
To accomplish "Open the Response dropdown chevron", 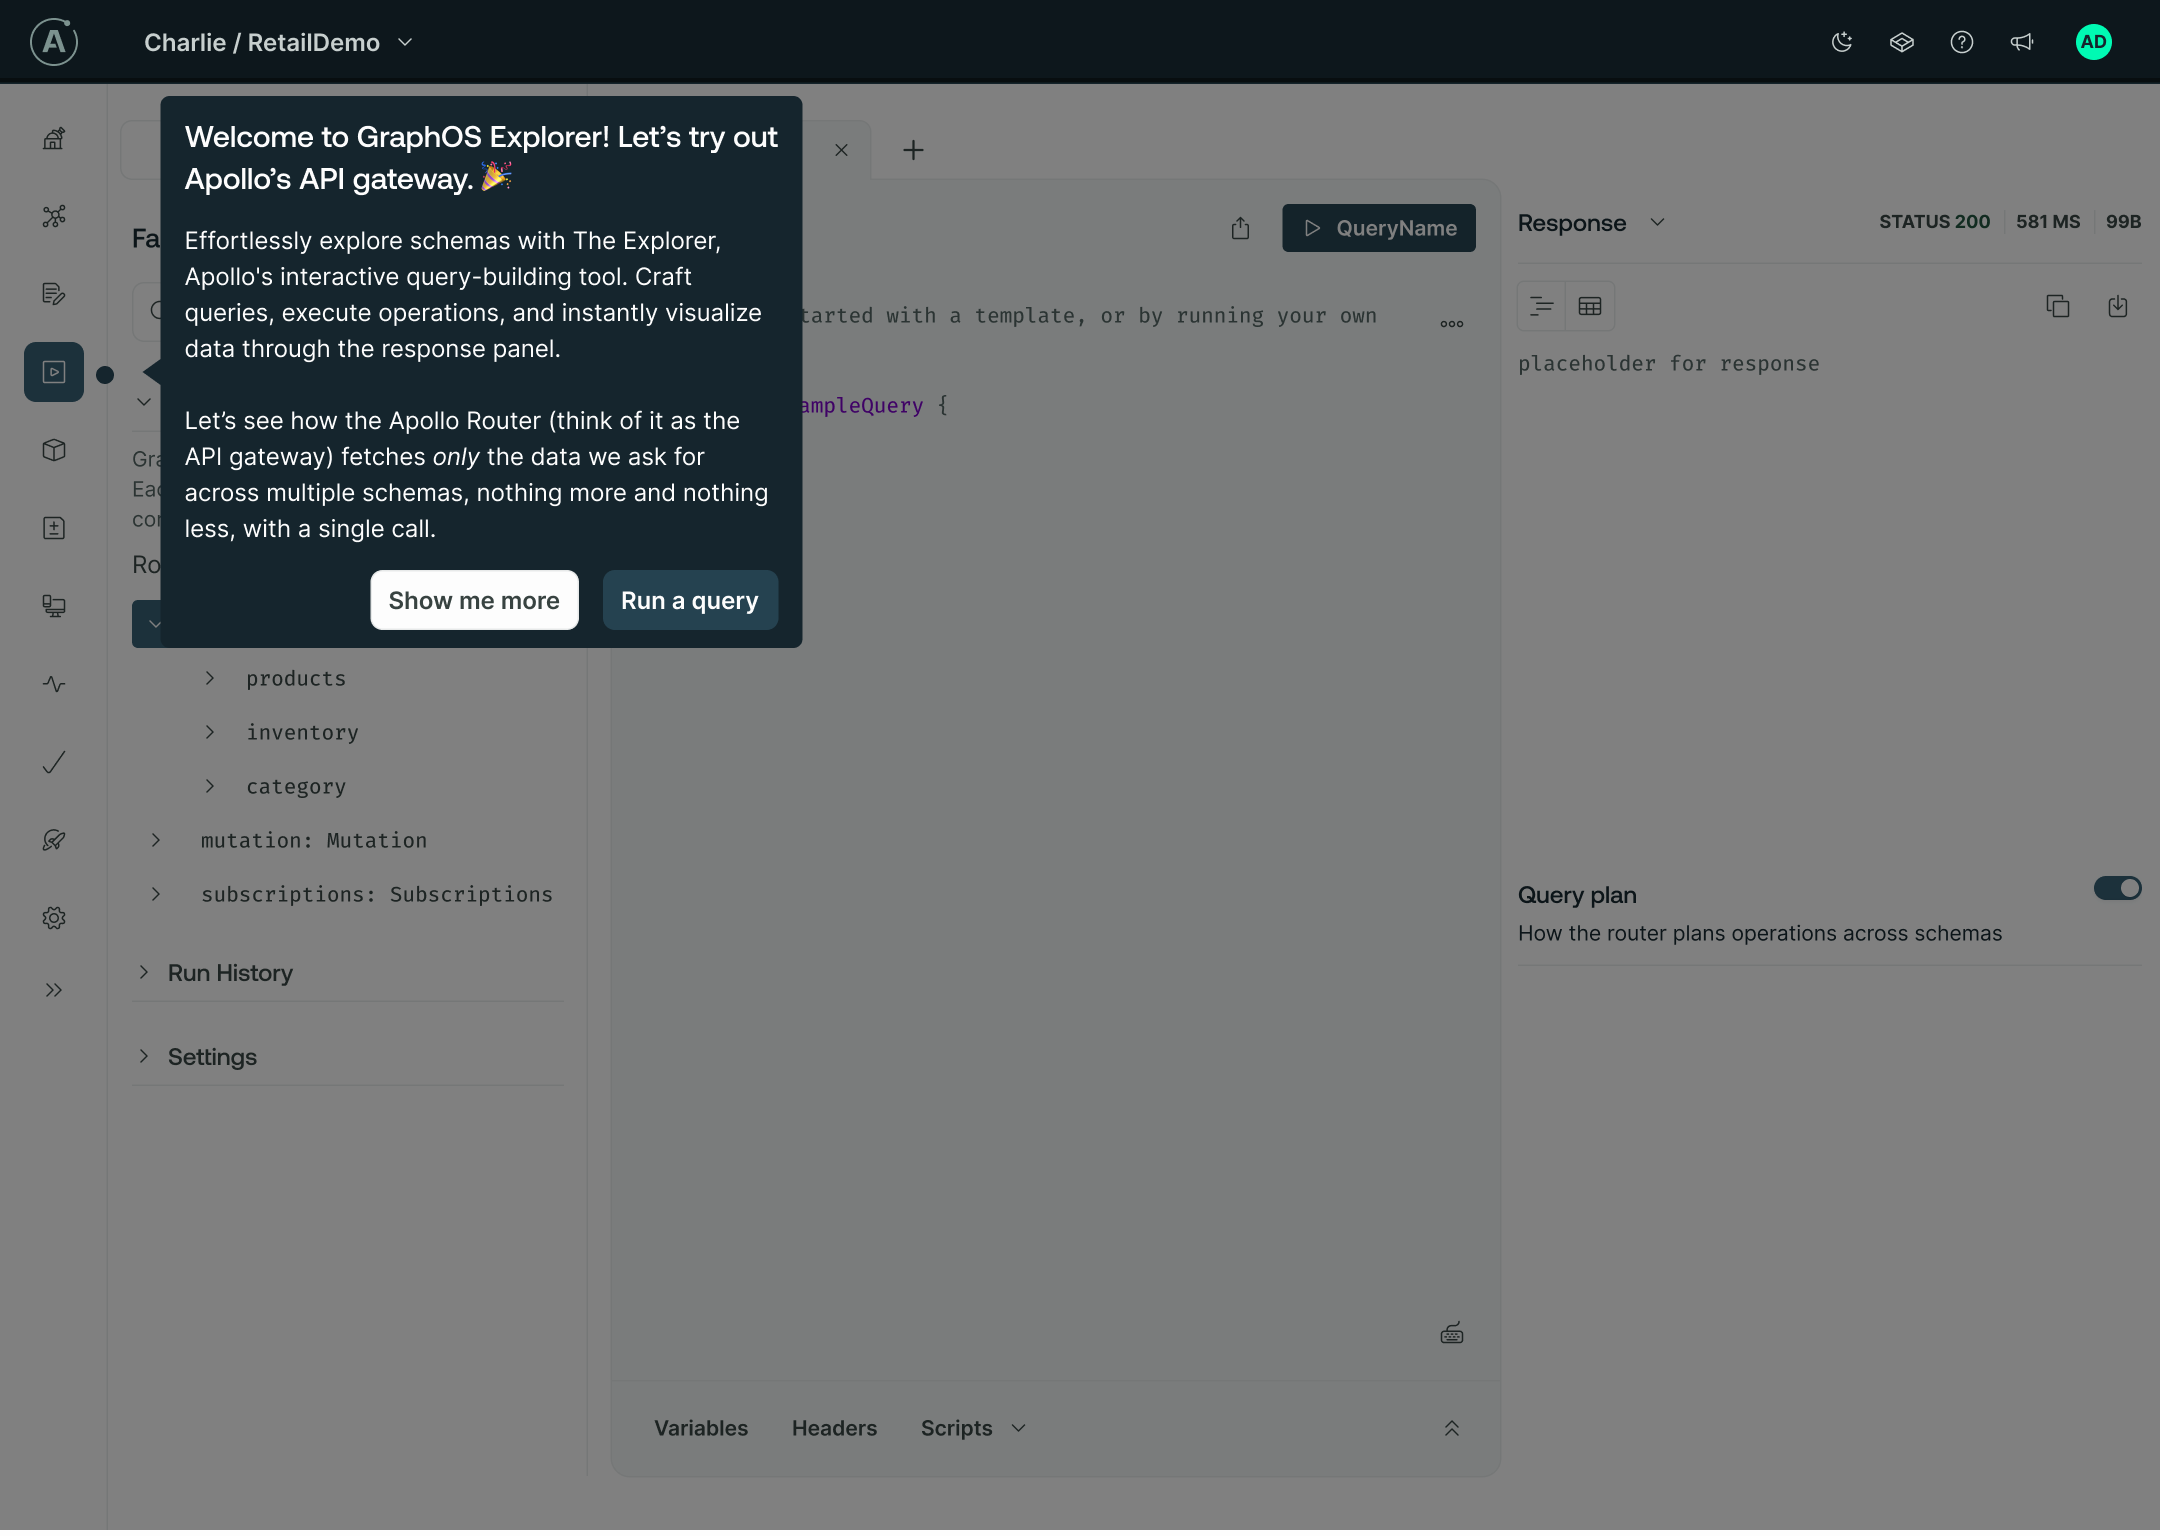I will coord(1657,222).
